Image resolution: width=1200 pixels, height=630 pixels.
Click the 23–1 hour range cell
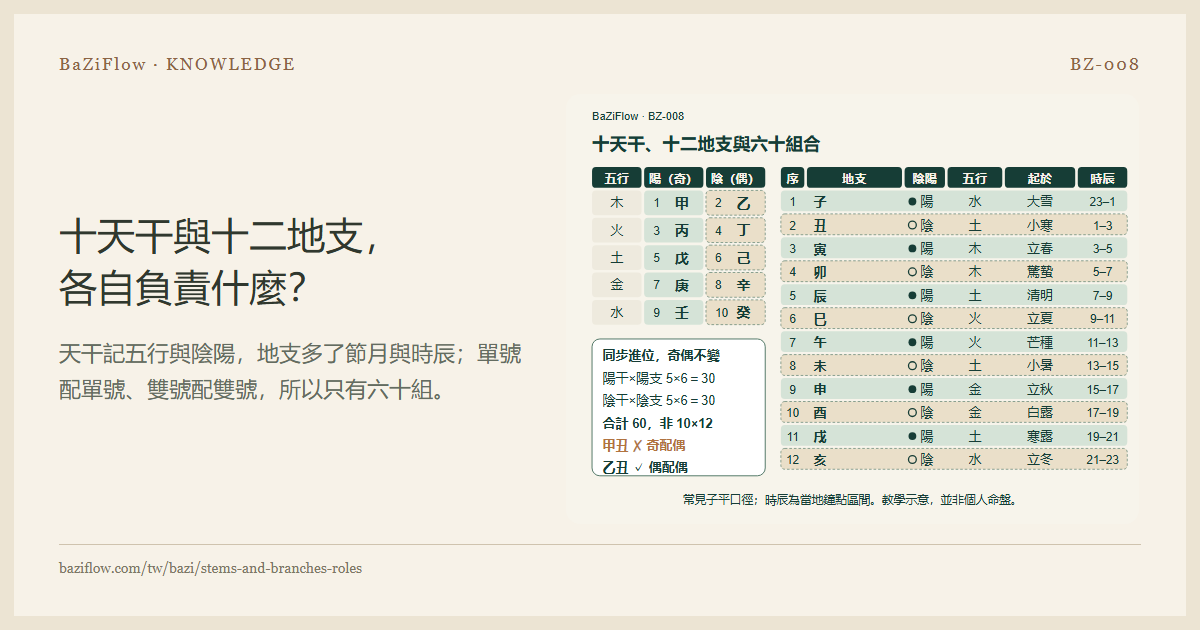coord(1102,201)
